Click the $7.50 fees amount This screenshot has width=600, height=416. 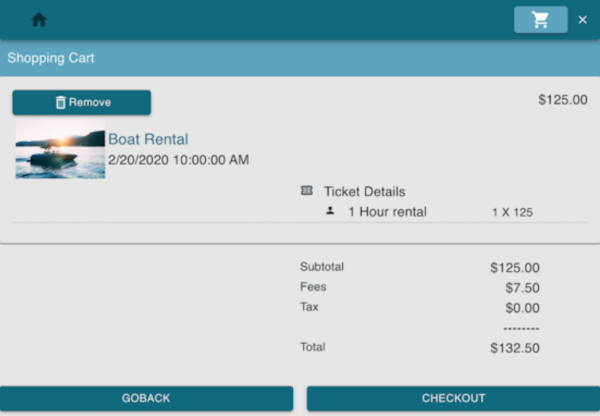point(522,288)
